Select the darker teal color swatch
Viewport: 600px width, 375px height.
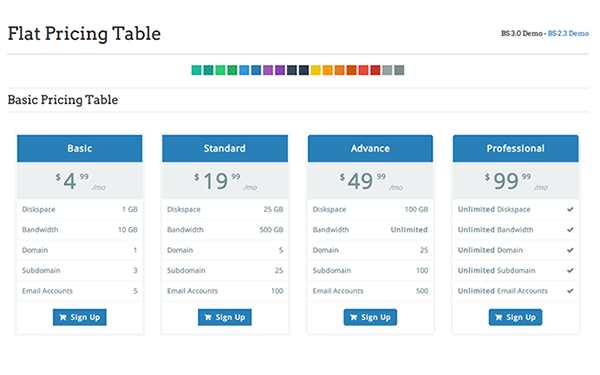208,70
